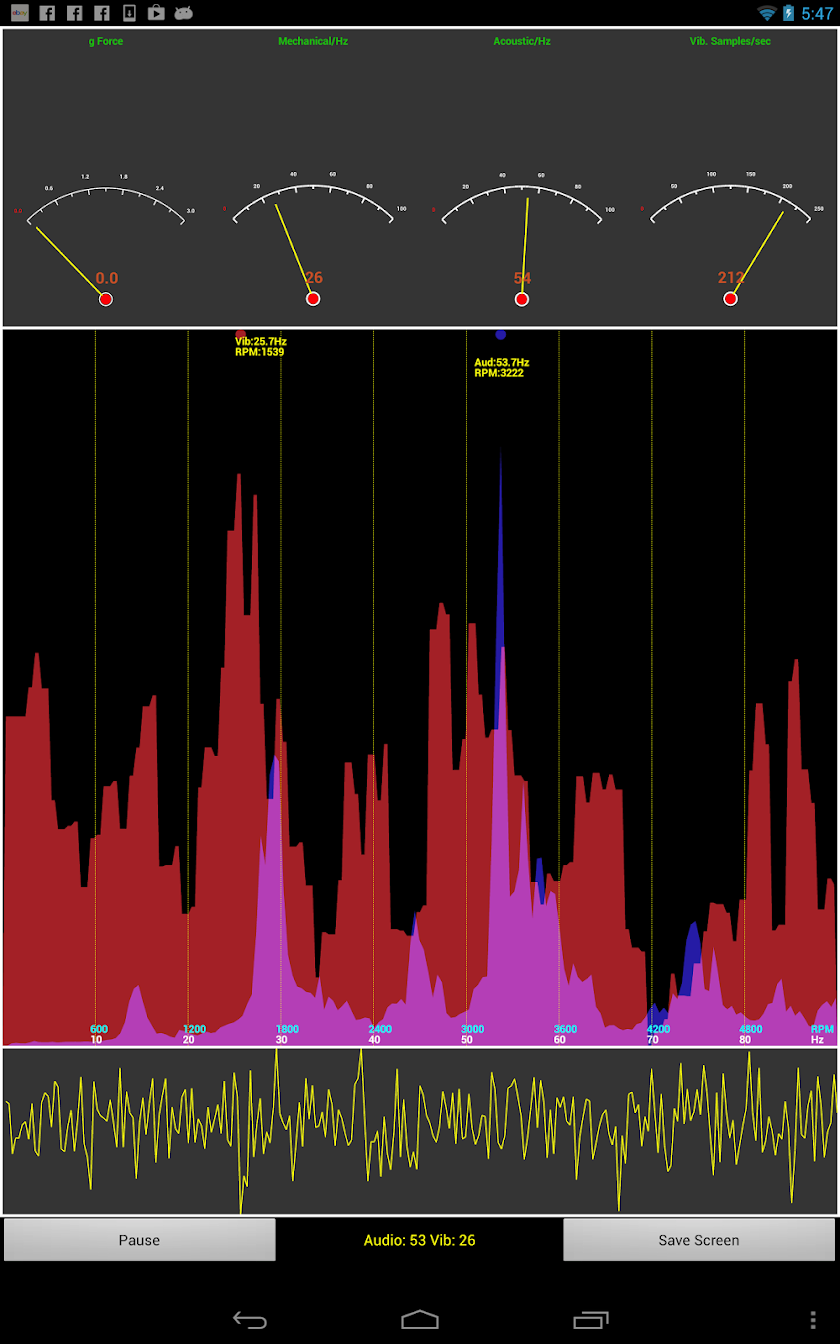Tap the Android head notification icon

tap(183, 13)
